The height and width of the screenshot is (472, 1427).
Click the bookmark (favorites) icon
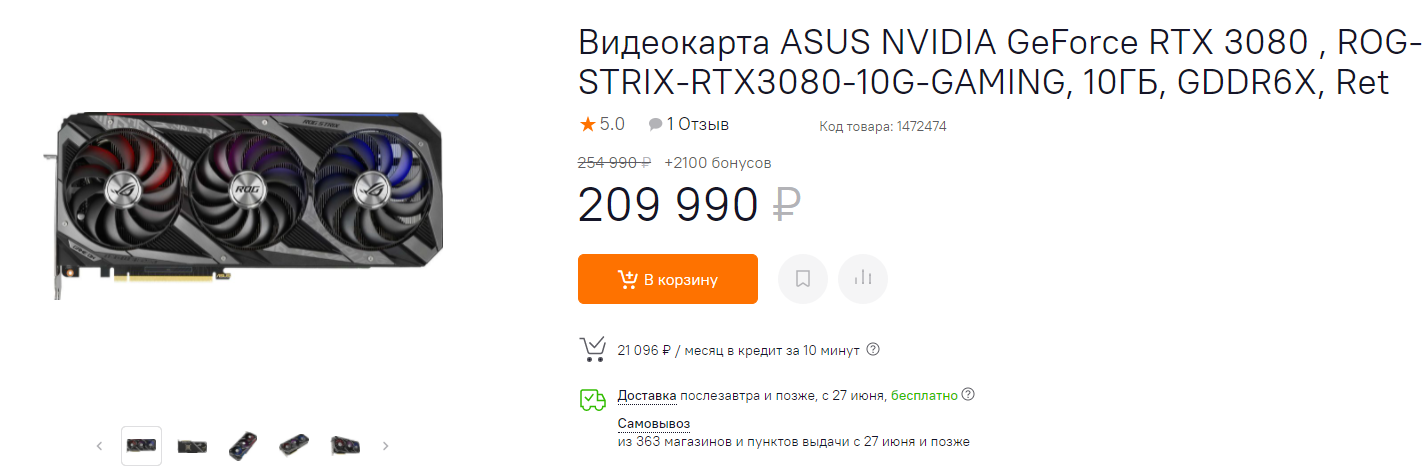802,279
